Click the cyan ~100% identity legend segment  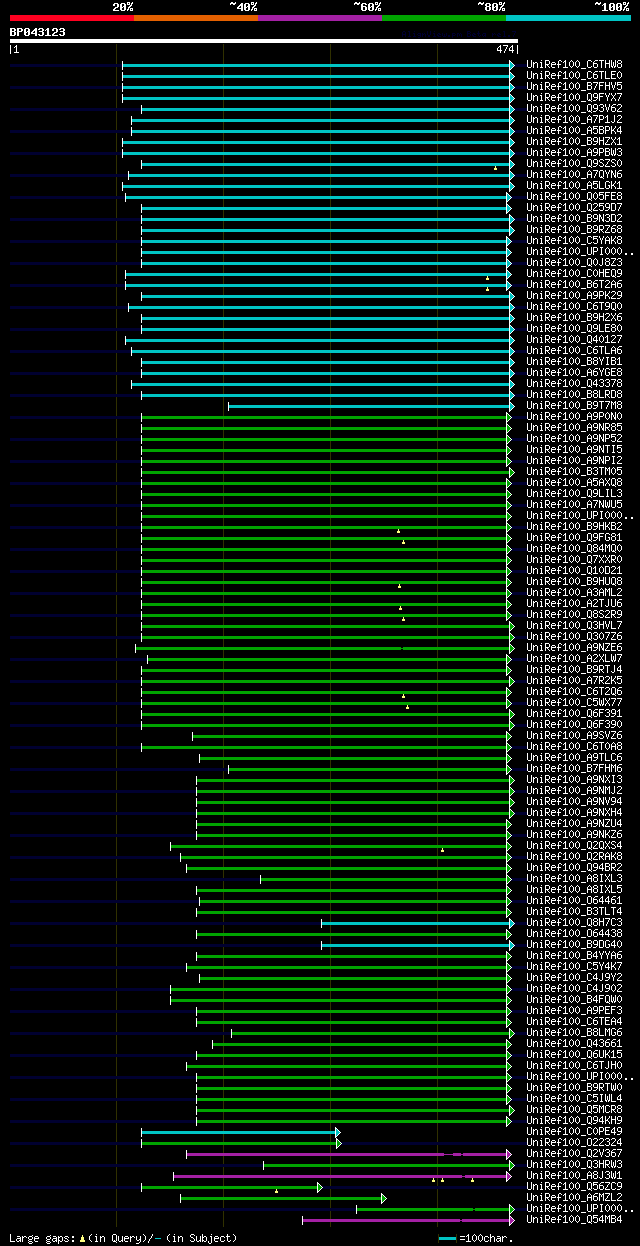[567, 18]
